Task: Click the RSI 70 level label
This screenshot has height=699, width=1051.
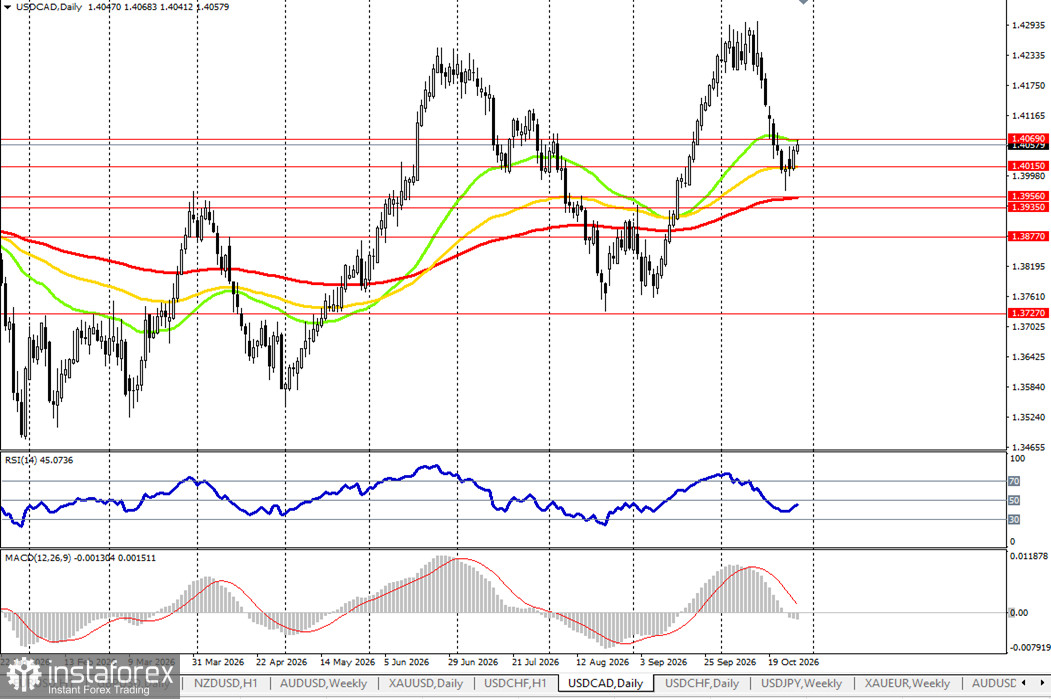Action: click(x=1014, y=481)
